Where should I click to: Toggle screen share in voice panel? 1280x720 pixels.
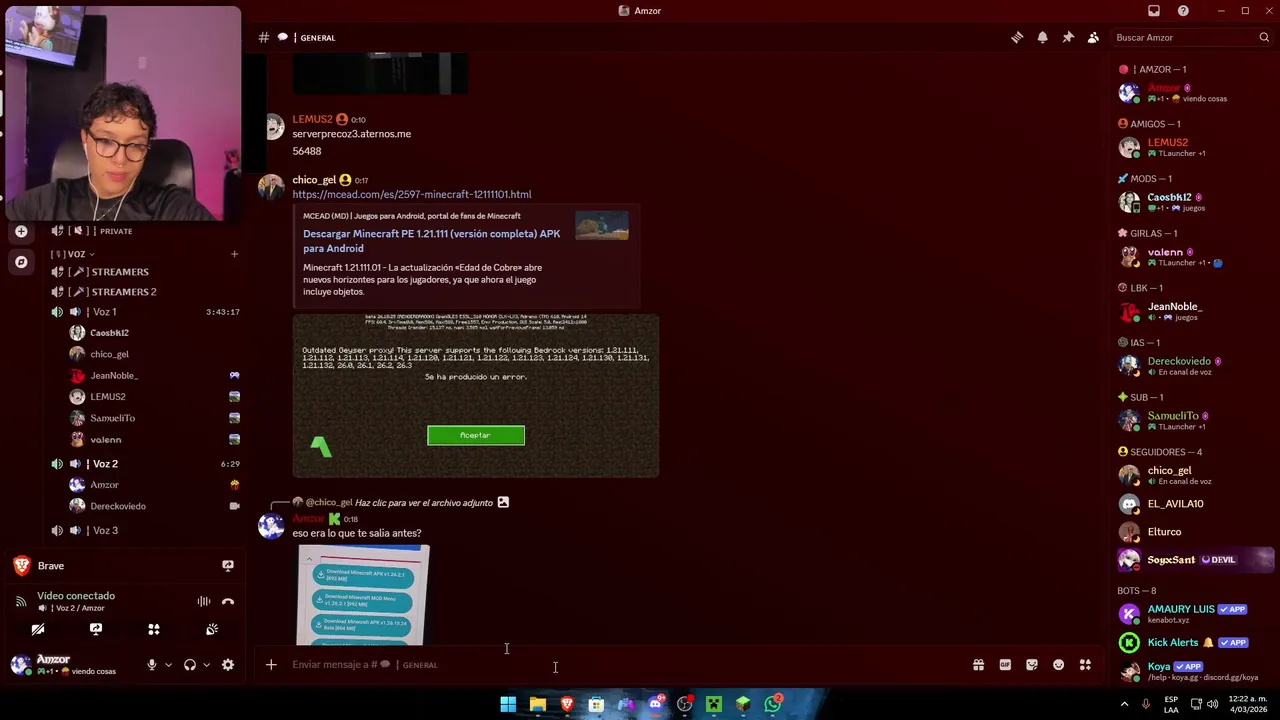[x=96, y=629]
